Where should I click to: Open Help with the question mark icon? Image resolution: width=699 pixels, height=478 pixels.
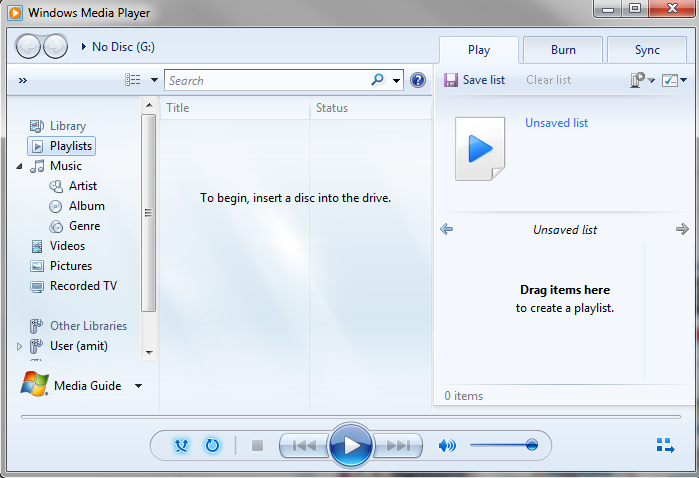pyautogui.click(x=418, y=80)
